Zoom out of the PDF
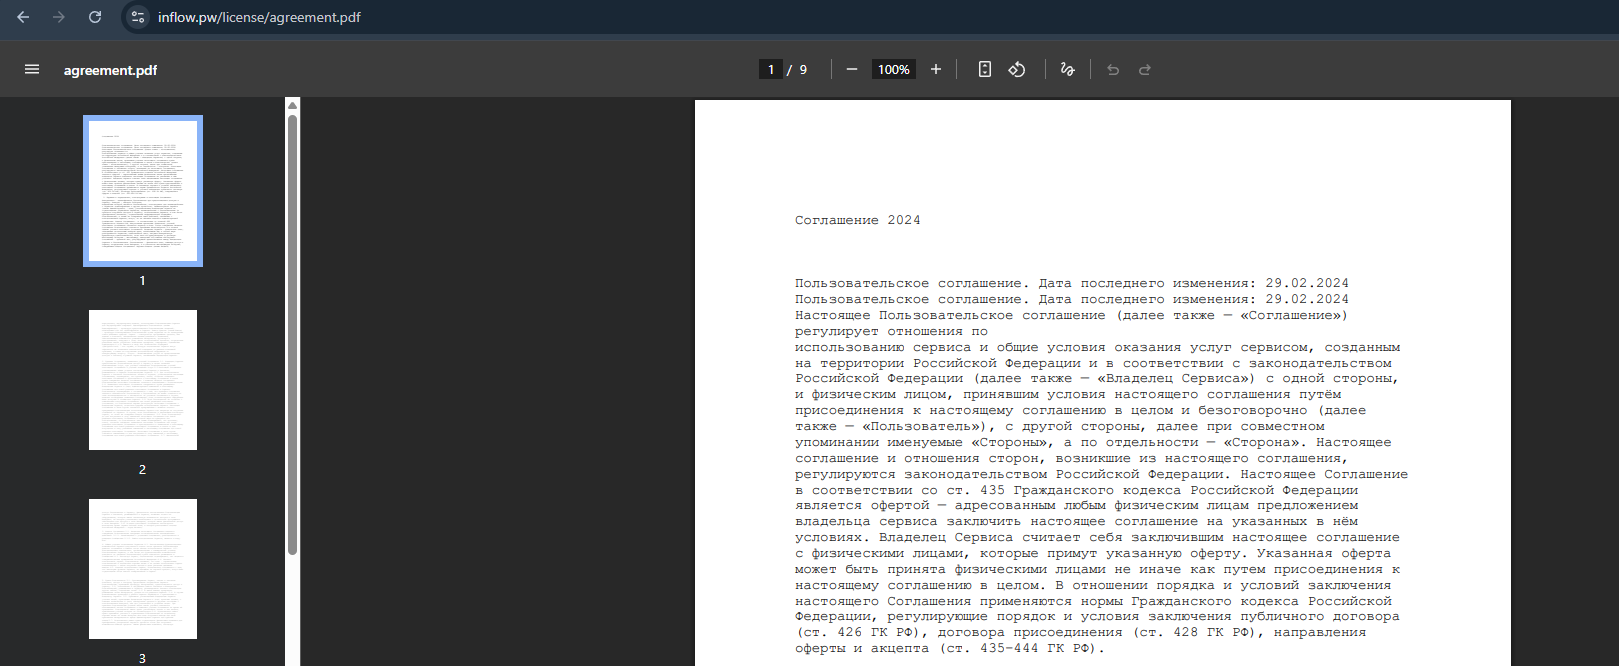 [852, 69]
